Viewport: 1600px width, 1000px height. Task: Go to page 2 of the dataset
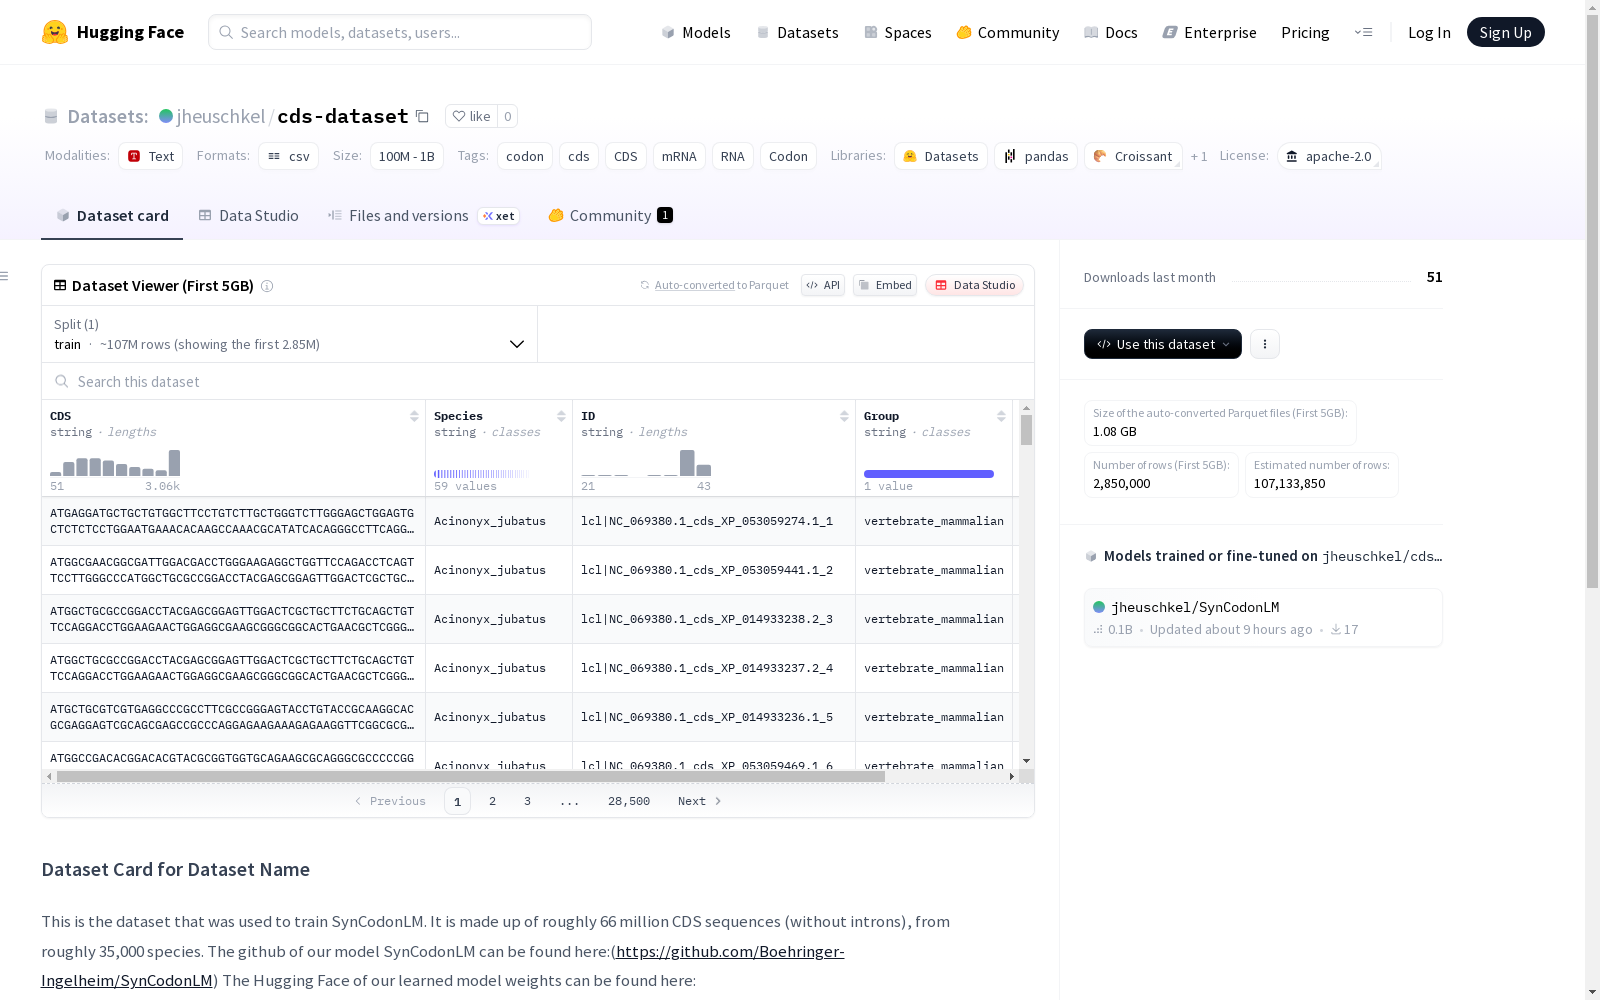tap(492, 801)
